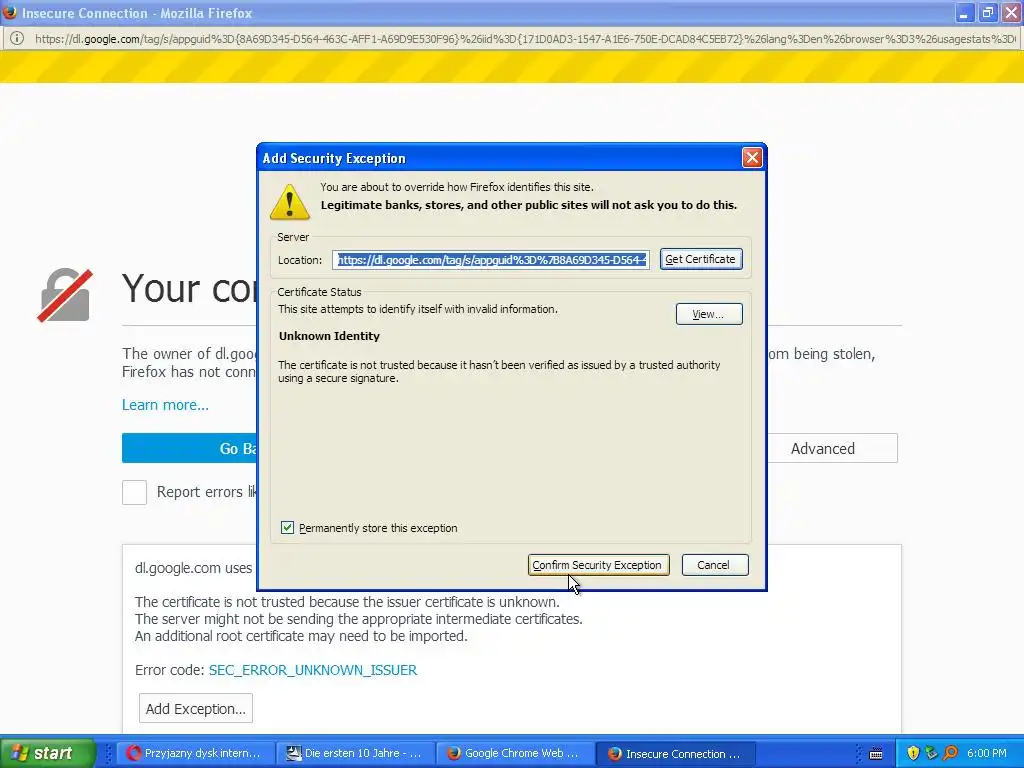
Task: Click the Confirm Security Exception button
Action: [598, 565]
